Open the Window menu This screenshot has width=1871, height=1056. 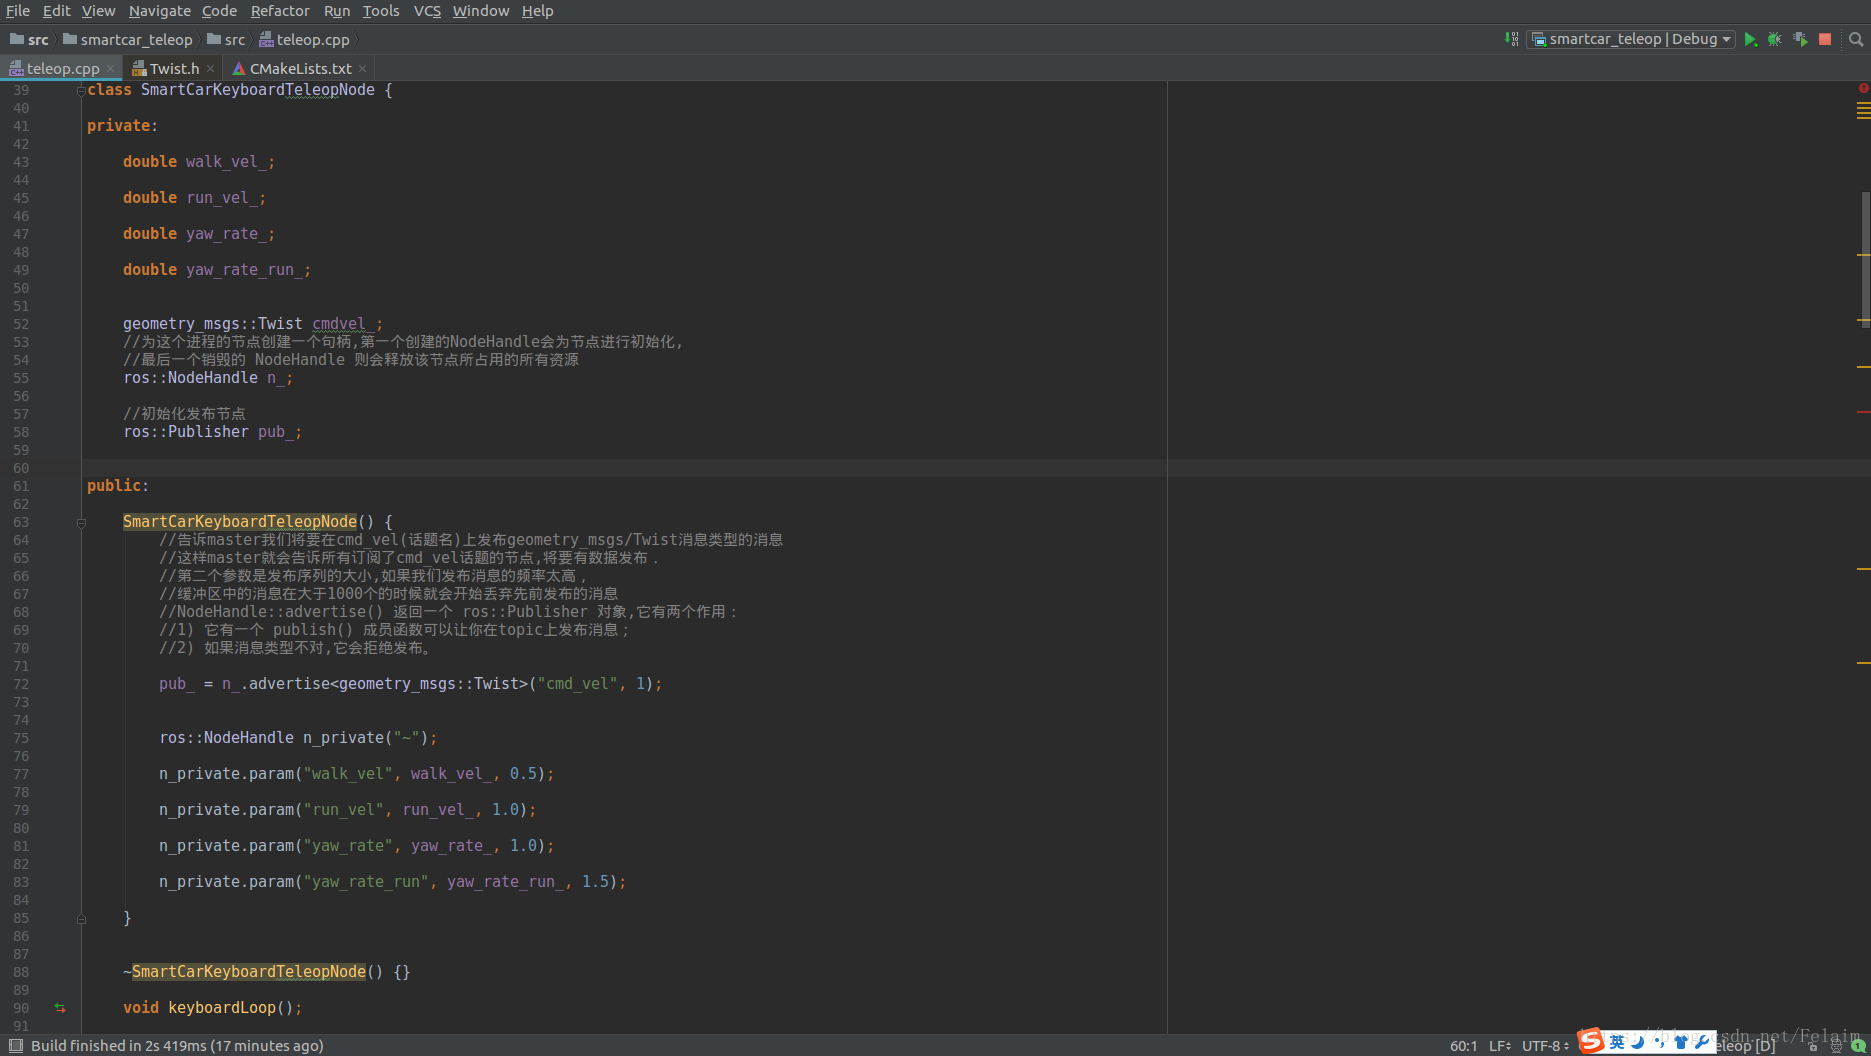point(481,11)
